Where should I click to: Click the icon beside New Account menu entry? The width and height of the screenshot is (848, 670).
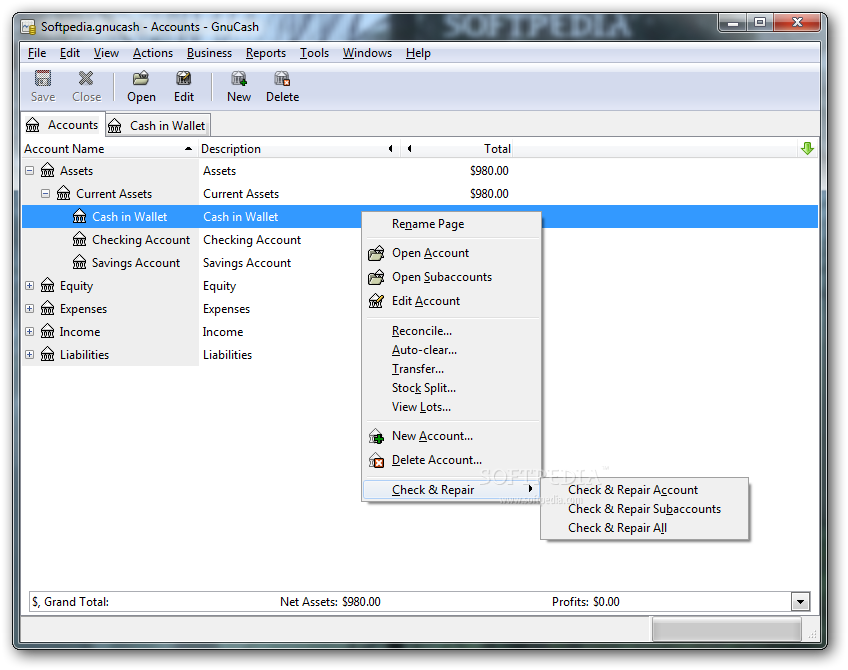pyautogui.click(x=376, y=436)
